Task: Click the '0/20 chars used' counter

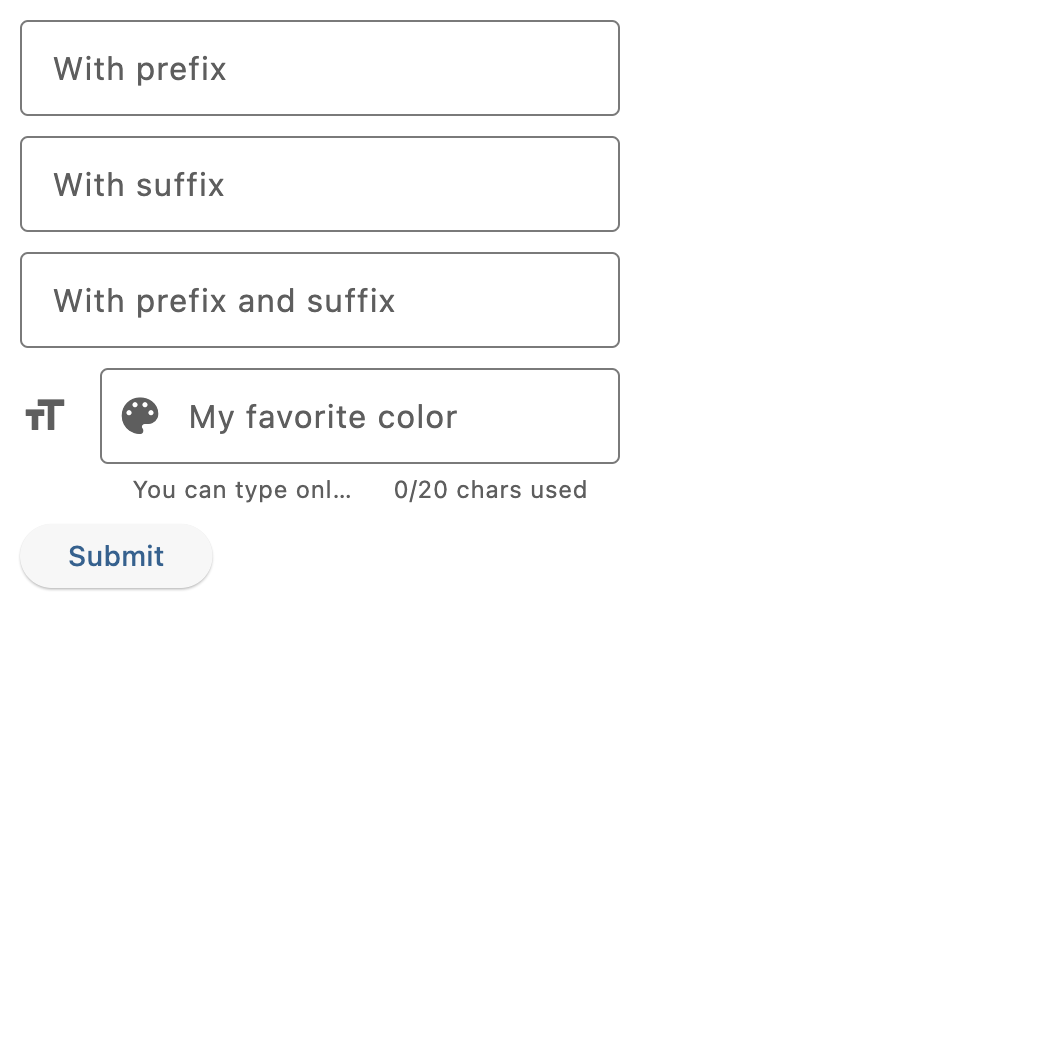Action: pyautogui.click(x=490, y=490)
